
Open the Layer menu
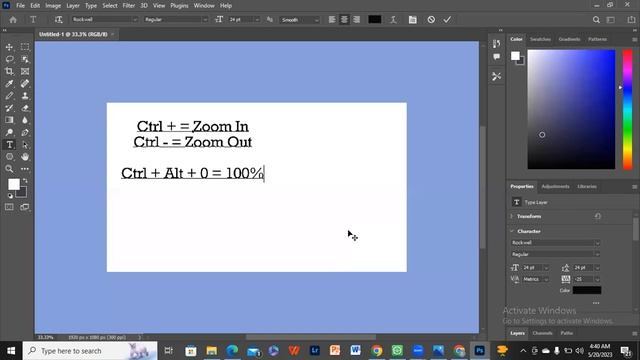[73, 6]
